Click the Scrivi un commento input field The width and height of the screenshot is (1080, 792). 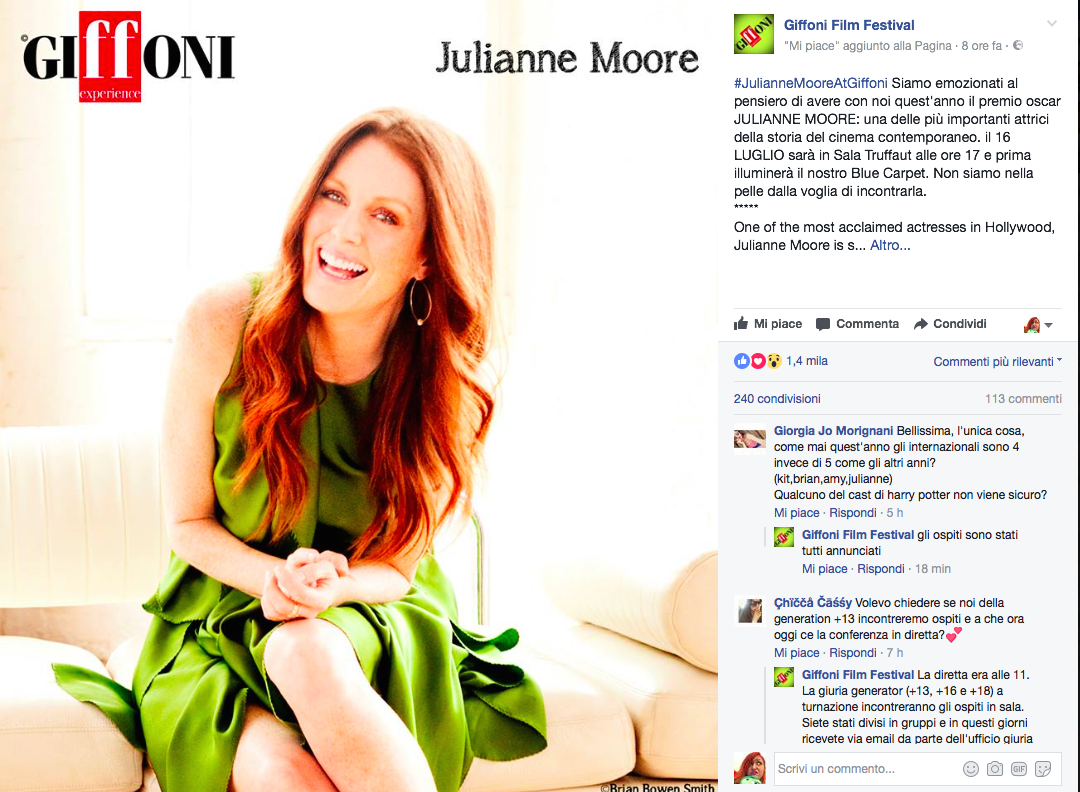866,769
